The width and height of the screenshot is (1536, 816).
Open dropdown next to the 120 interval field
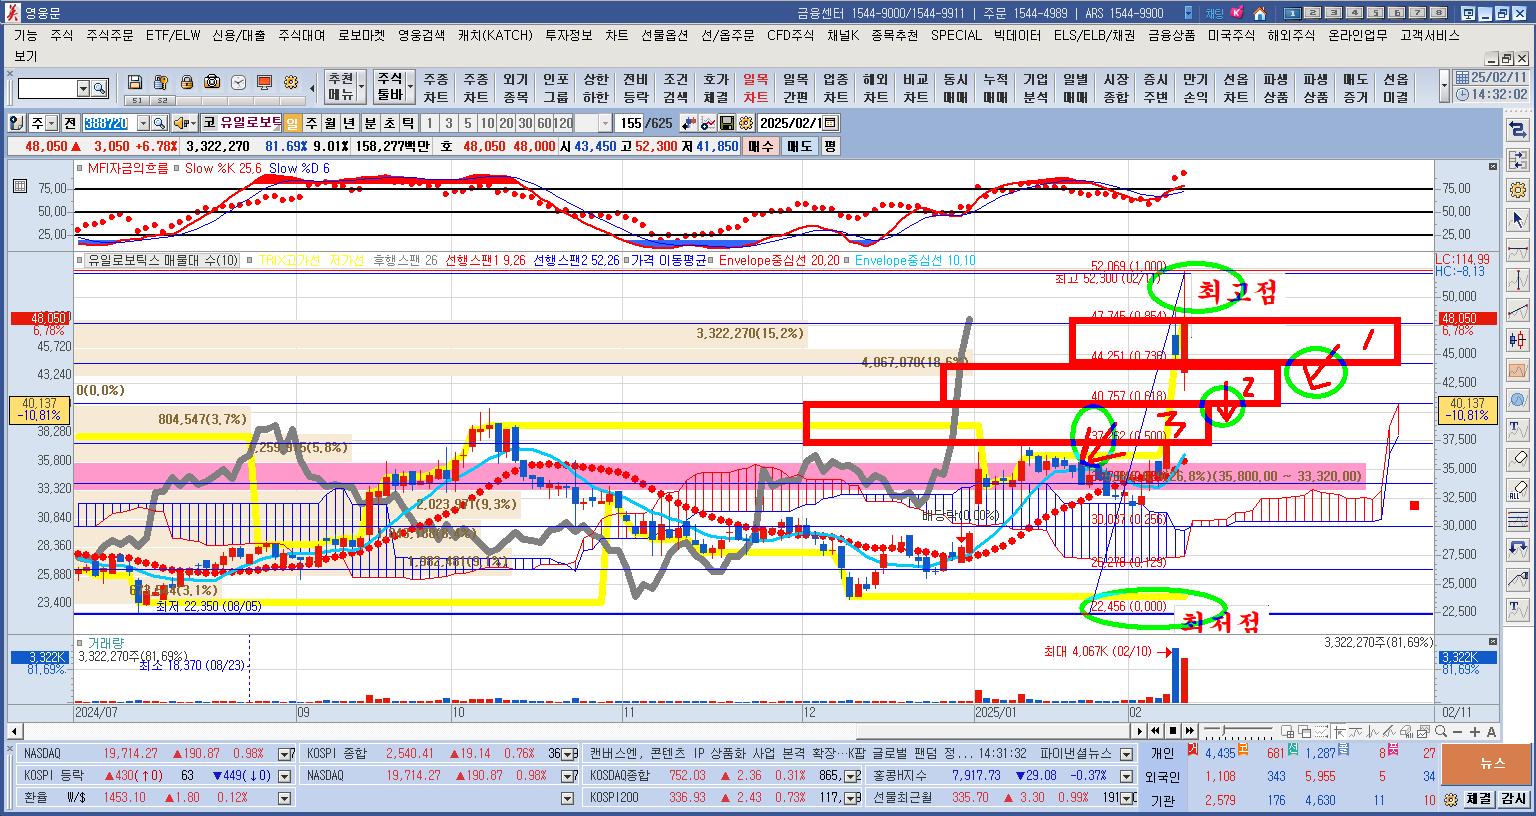[605, 123]
